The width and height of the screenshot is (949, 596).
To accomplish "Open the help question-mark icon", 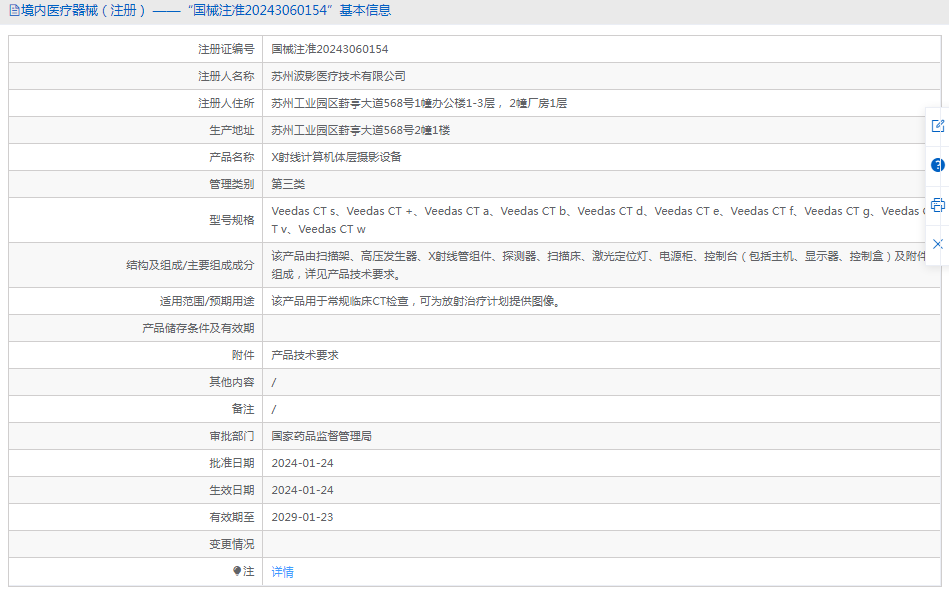I will point(938,165).
